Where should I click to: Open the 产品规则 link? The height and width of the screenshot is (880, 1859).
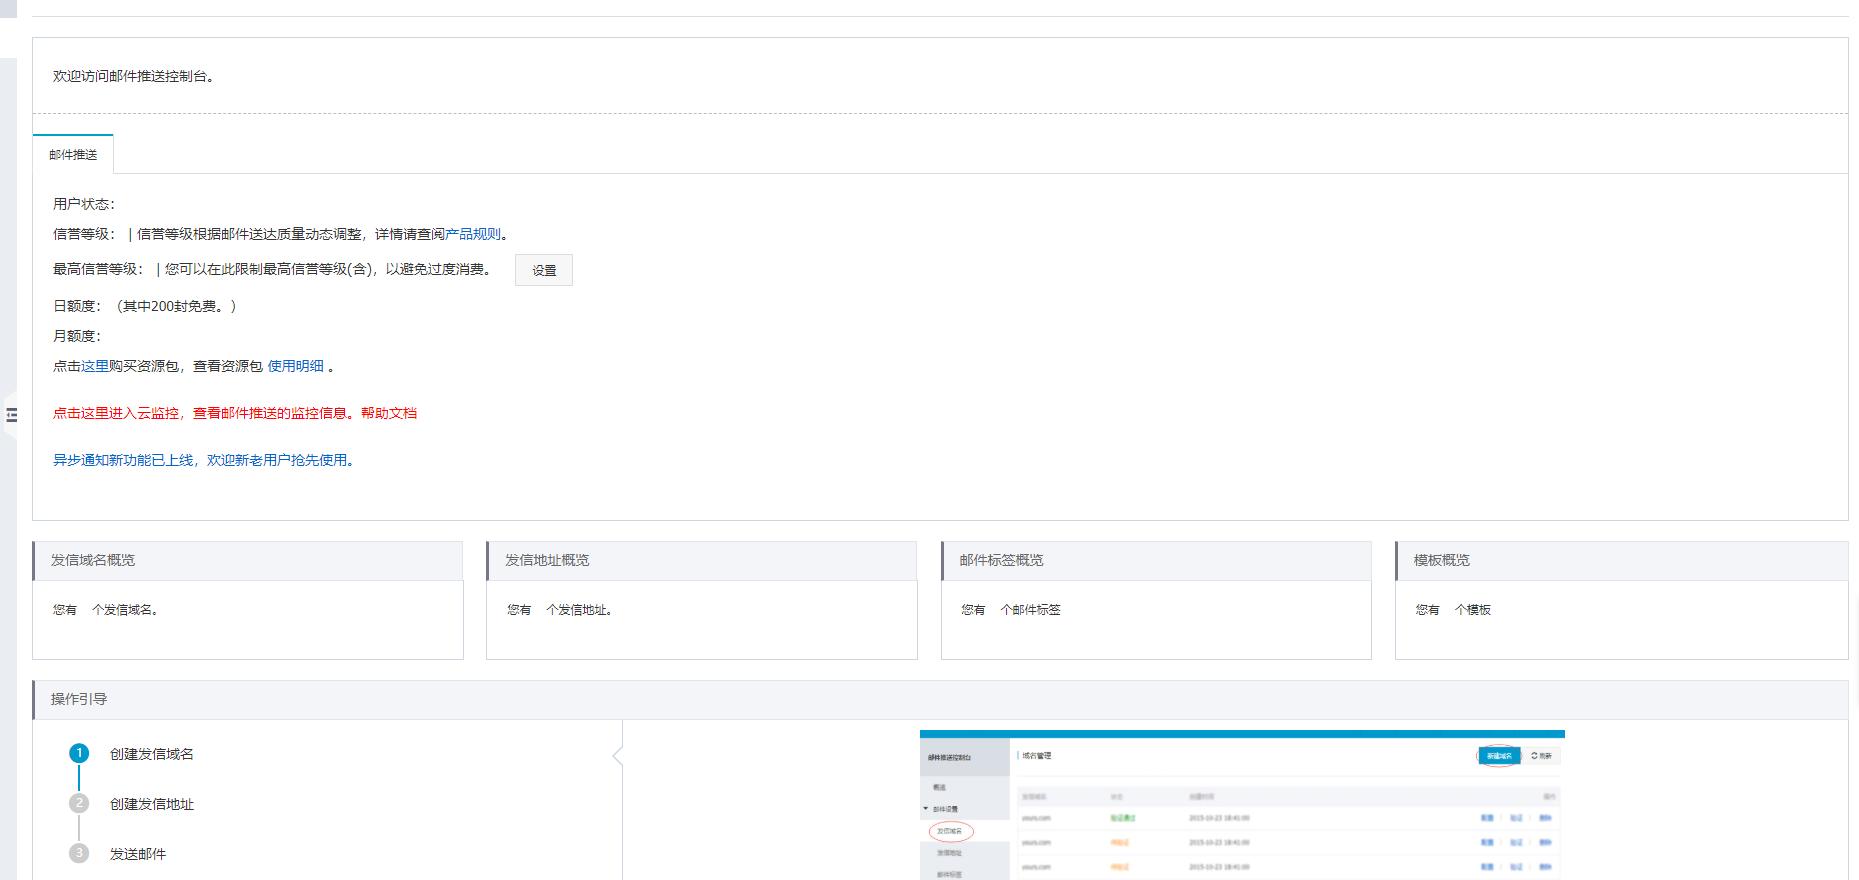tap(472, 234)
